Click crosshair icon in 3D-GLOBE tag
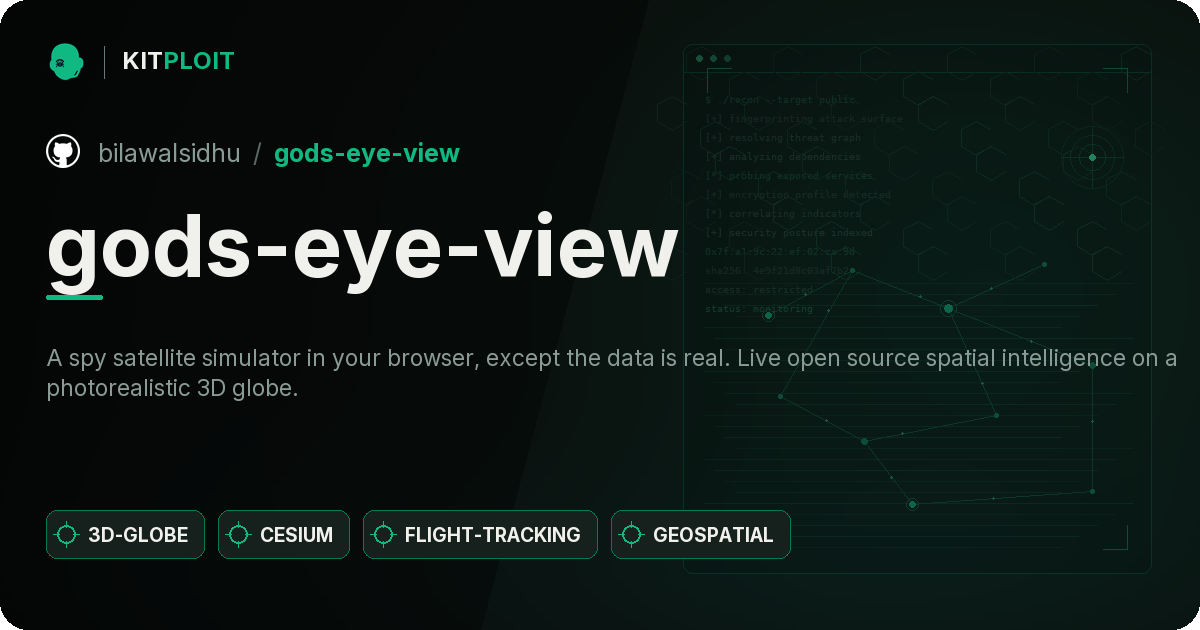Screen dimensions: 1200x630 (x=67, y=535)
